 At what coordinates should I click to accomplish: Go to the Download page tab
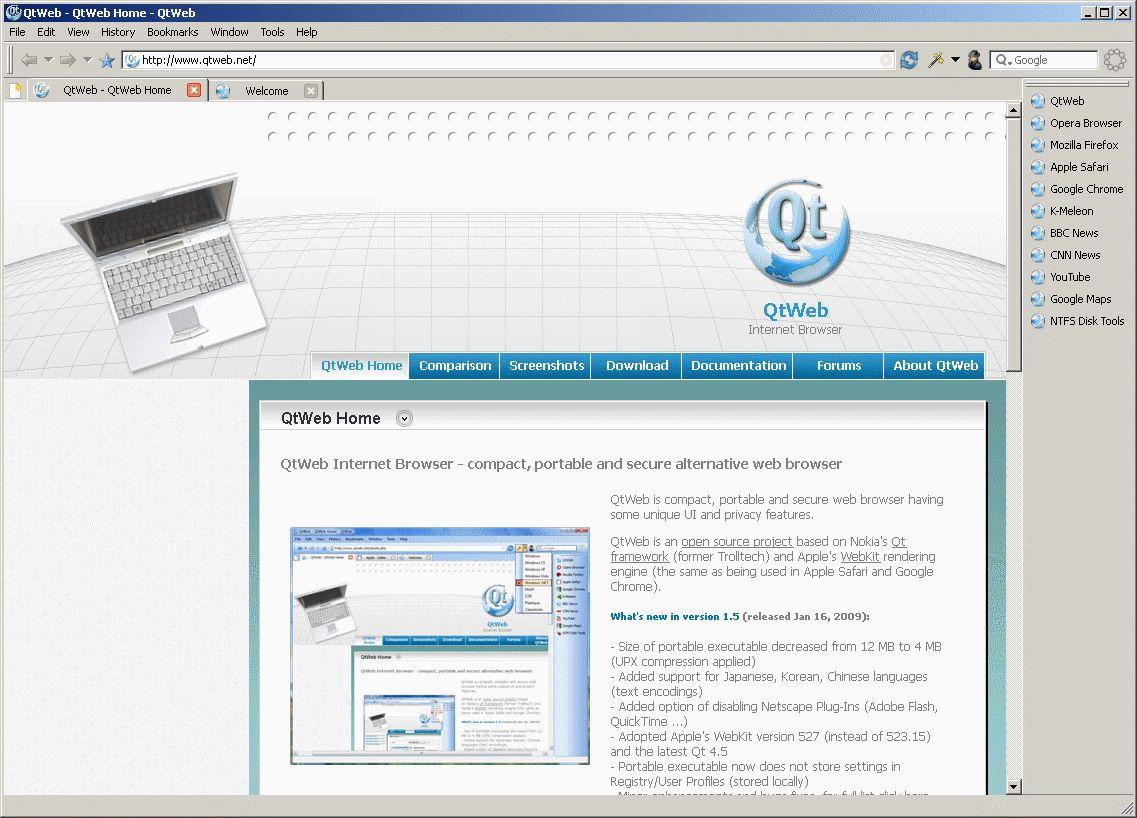tap(637, 365)
